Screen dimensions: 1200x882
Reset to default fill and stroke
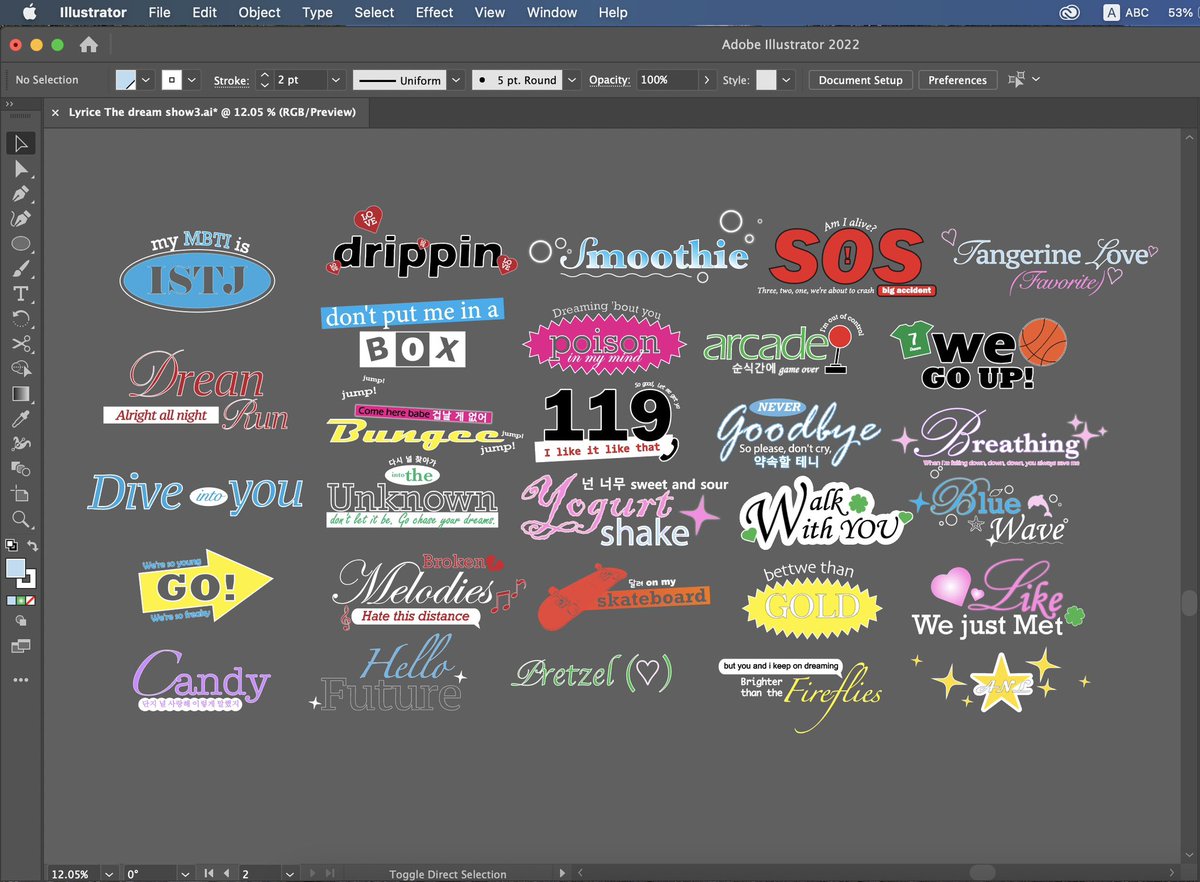[11, 546]
